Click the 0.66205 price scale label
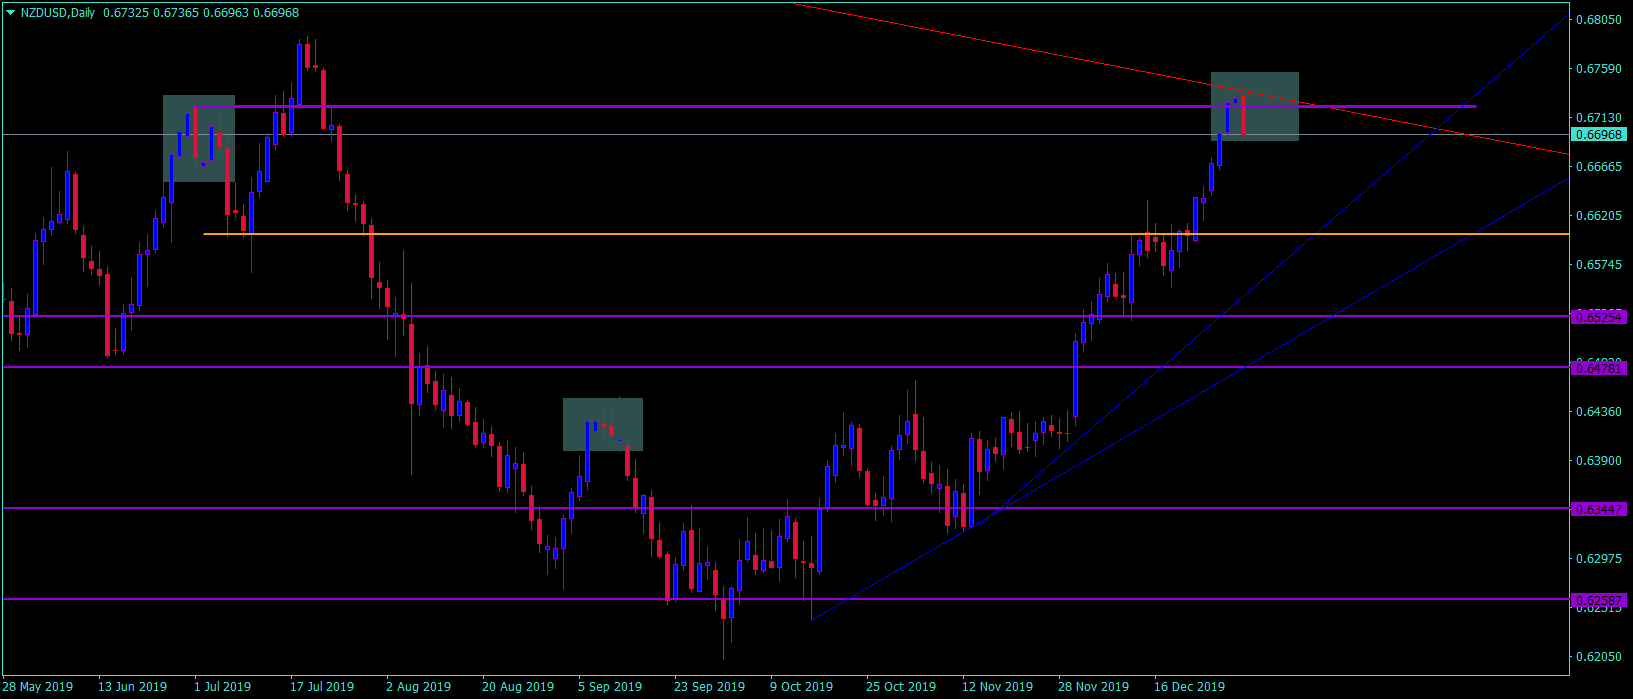1633x699 pixels. [x=1598, y=216]
